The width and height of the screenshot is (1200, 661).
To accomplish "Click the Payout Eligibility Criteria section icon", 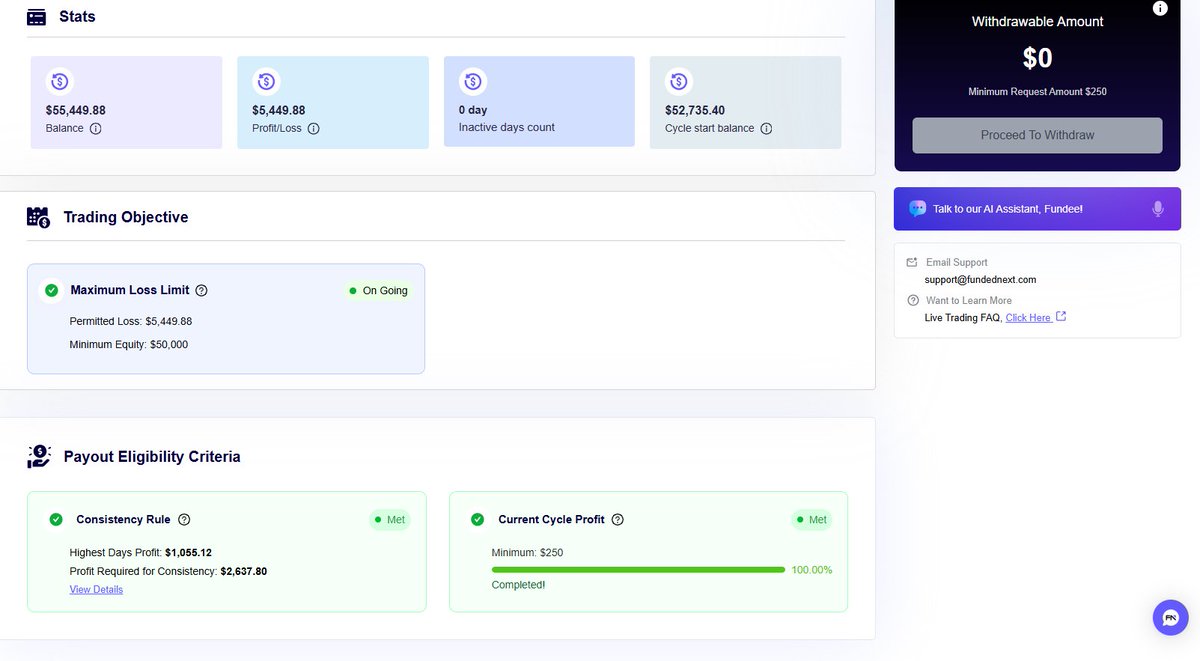I will coord(39,456).
